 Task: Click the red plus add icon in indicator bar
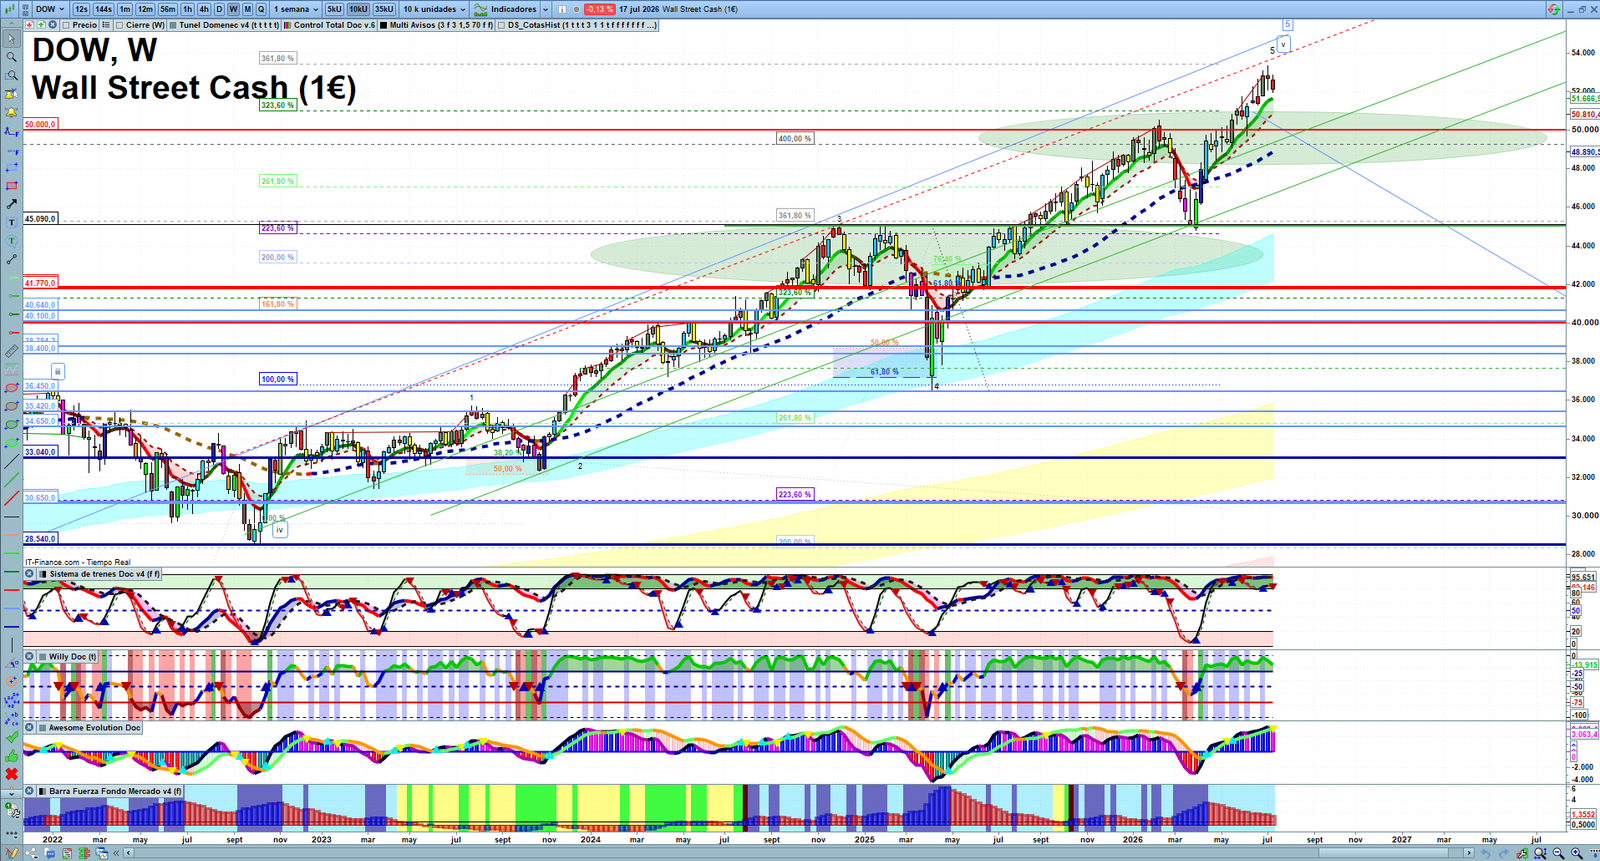point(30,25)
